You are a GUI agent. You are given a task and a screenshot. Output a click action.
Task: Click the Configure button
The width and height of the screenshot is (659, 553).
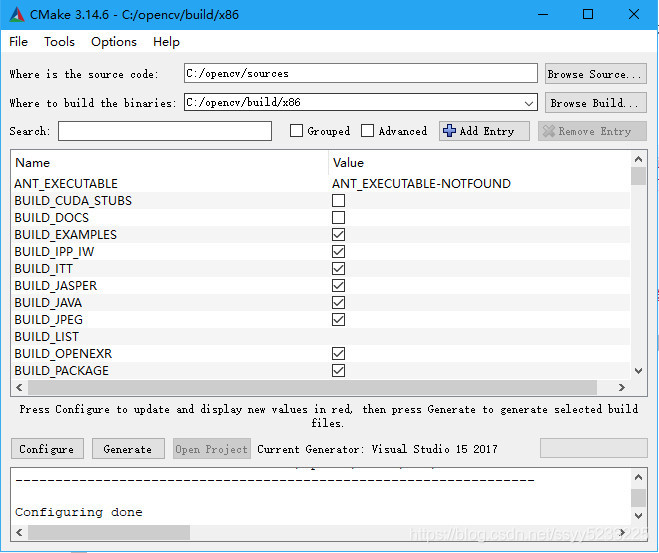tap(47, 449)
